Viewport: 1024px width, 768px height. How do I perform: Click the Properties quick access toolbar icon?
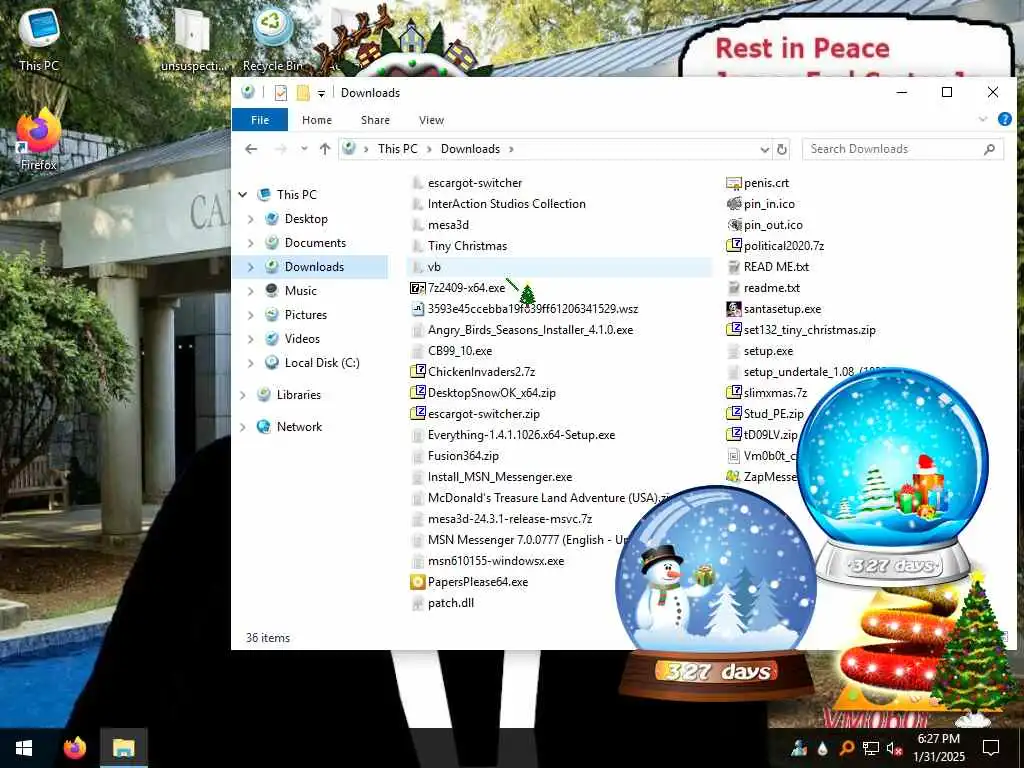click(x=281, y=93)
